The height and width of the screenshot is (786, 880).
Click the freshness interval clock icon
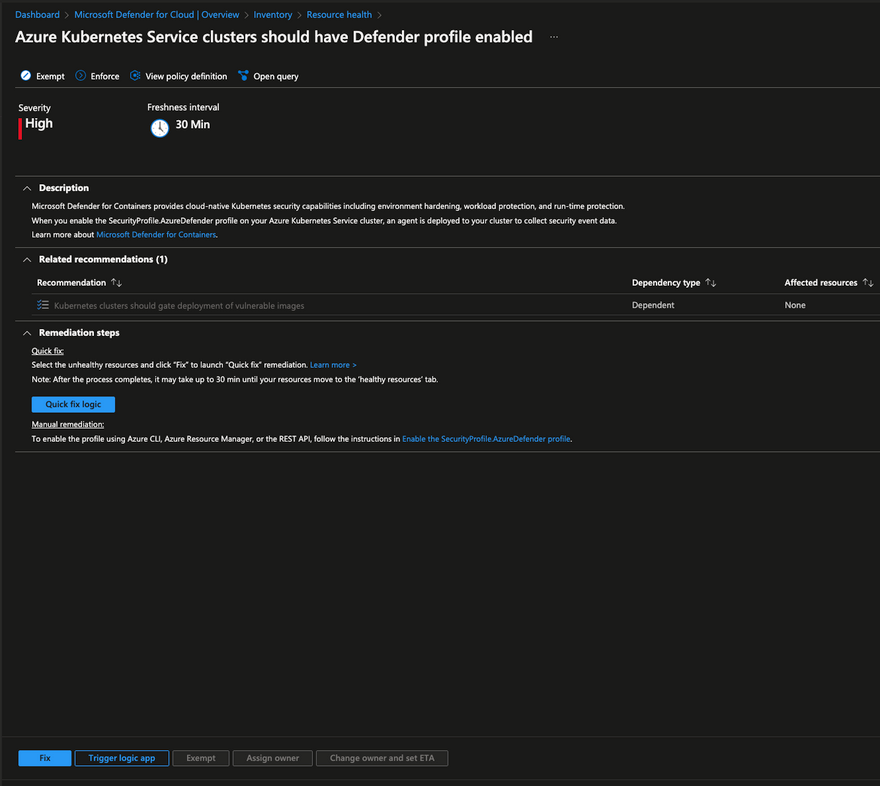[x=159, y=128]
